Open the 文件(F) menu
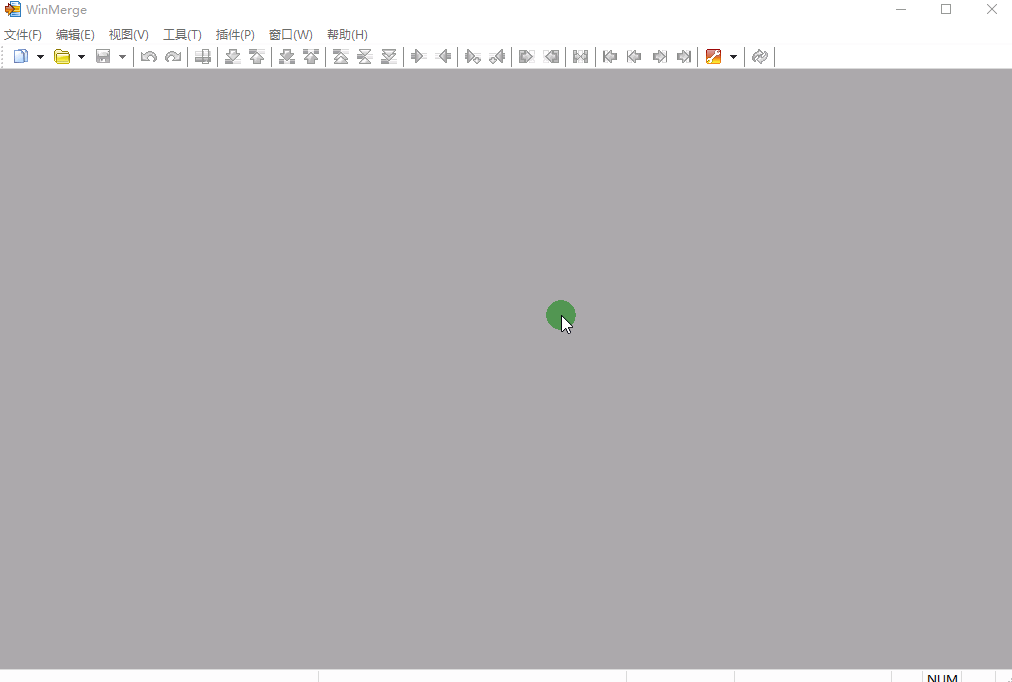Screen dimensions: 1012x682 pyautogui.click(x=23, y=35)
